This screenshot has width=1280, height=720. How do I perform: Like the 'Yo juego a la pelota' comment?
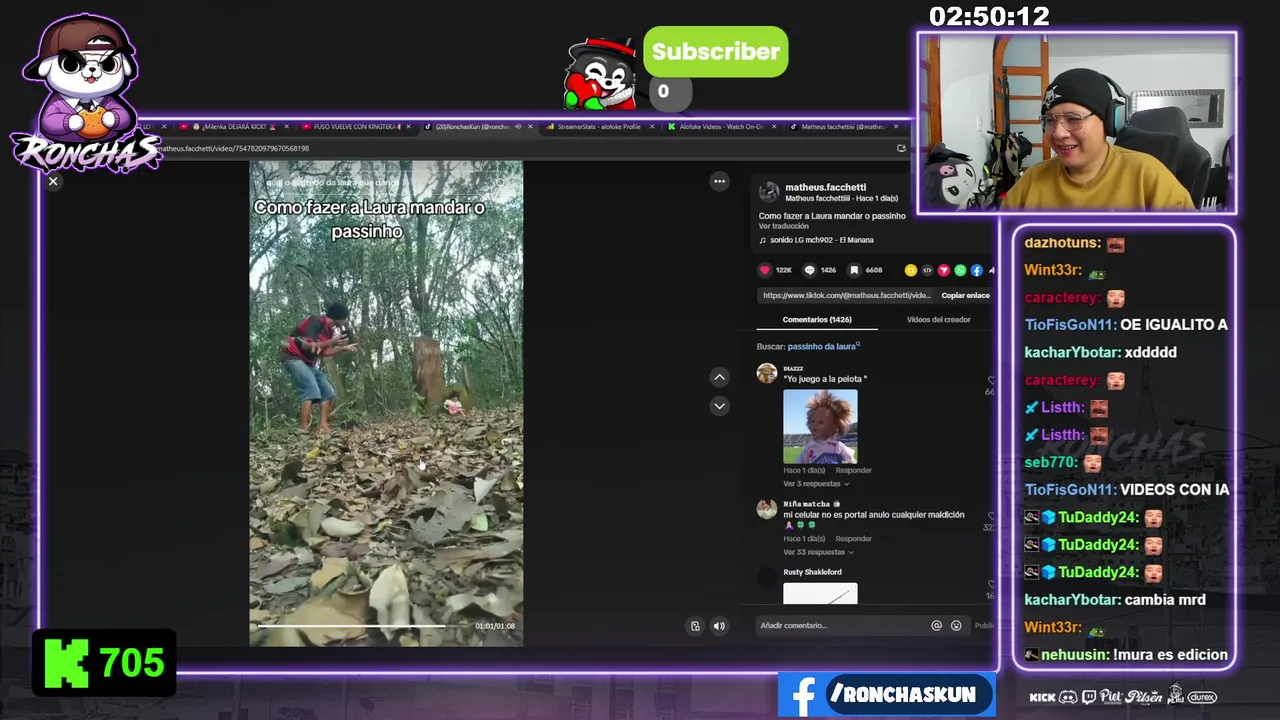point(990,381)
